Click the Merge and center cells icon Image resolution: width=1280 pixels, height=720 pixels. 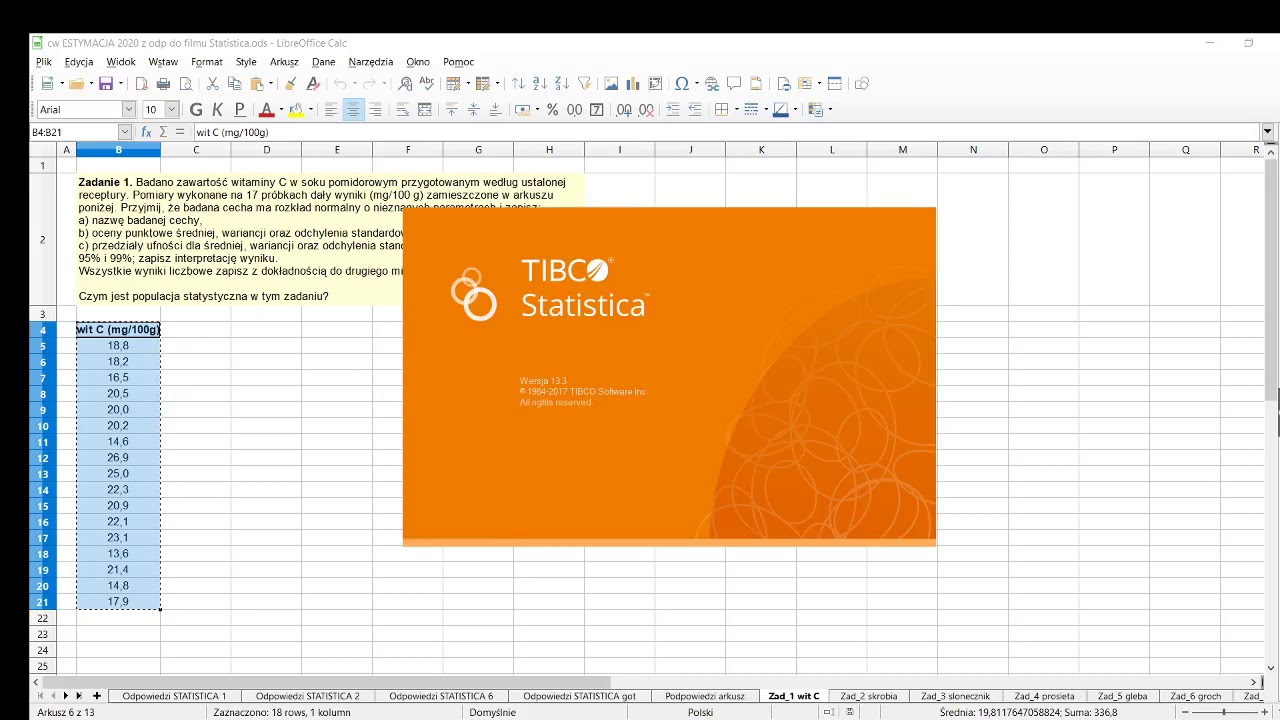click(425, 110)
